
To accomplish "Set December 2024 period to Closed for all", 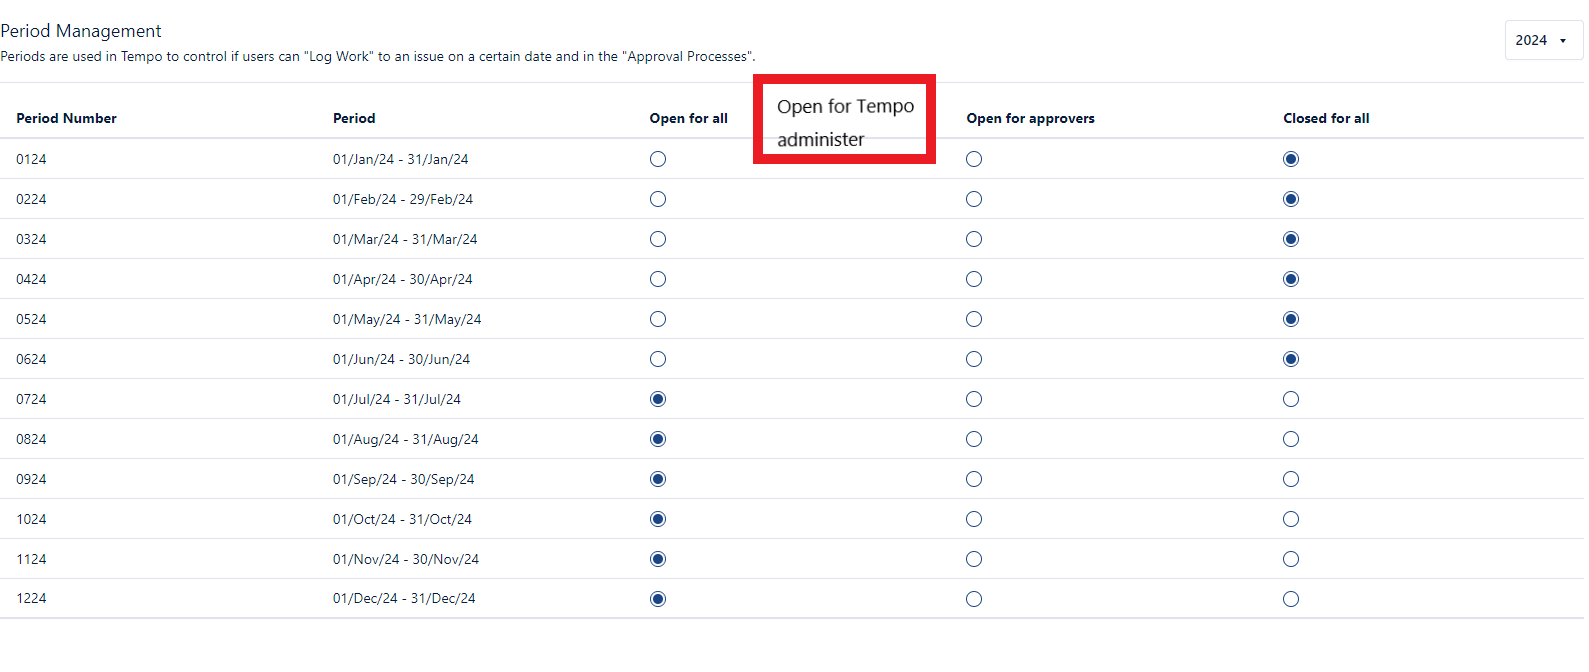I will click(1291, 599).
